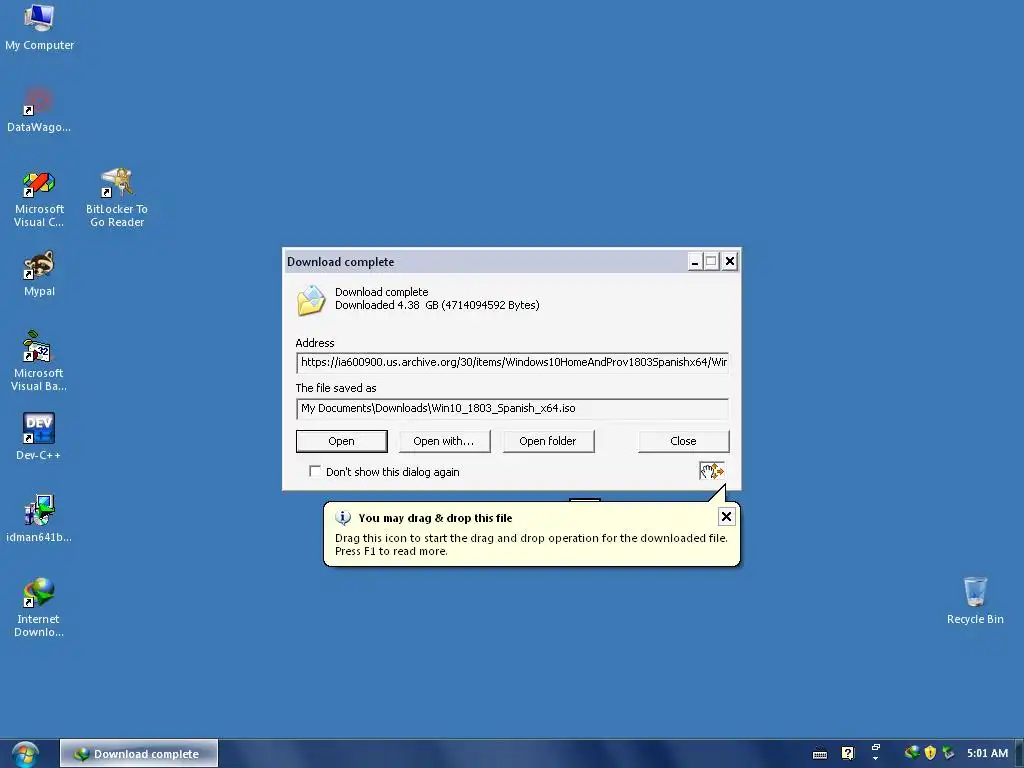The image size is (1024, 768).
Task: Minimize the Download complete dialog
Action: coord(695,262)
